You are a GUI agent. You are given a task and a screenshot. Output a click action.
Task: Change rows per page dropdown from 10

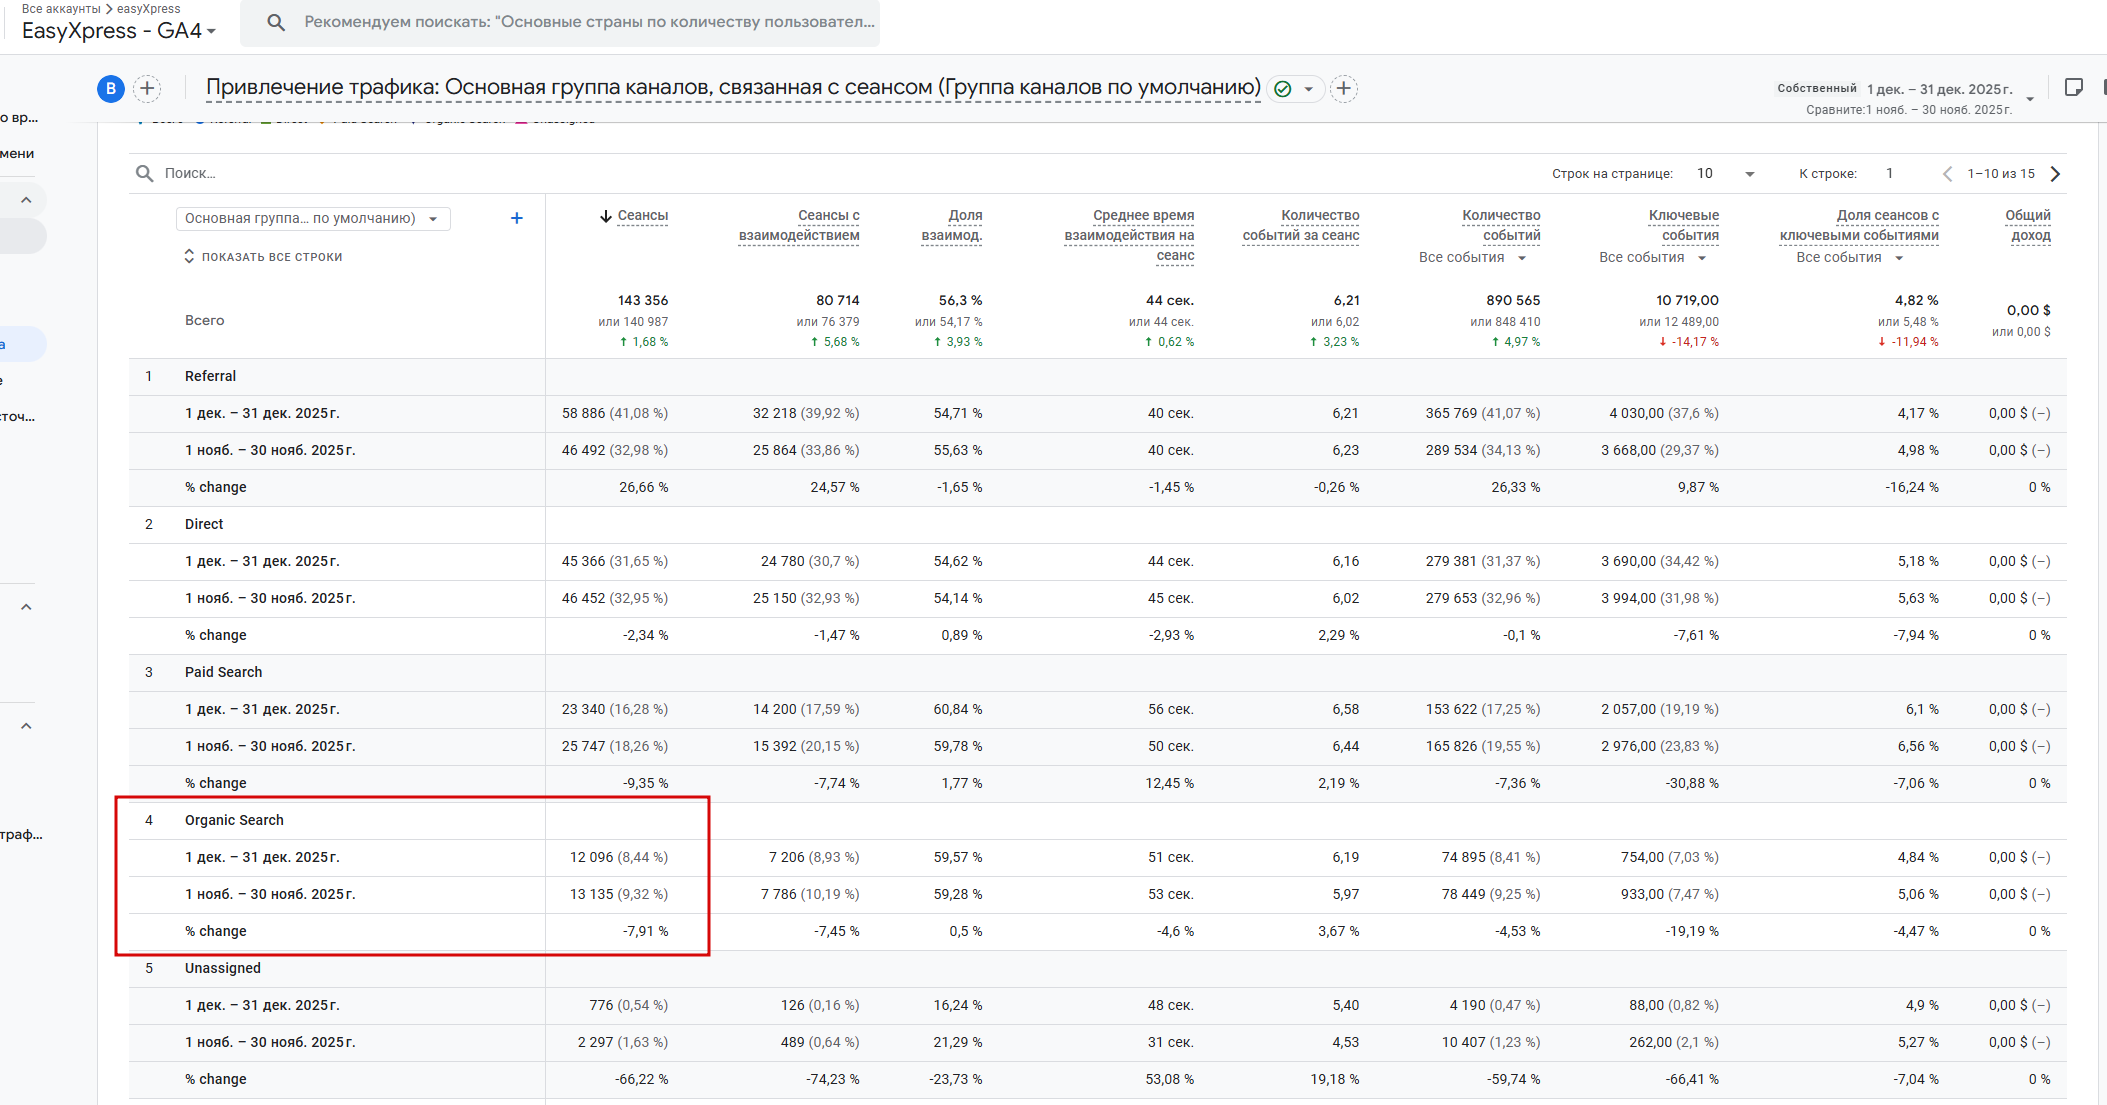point(1726,174)
